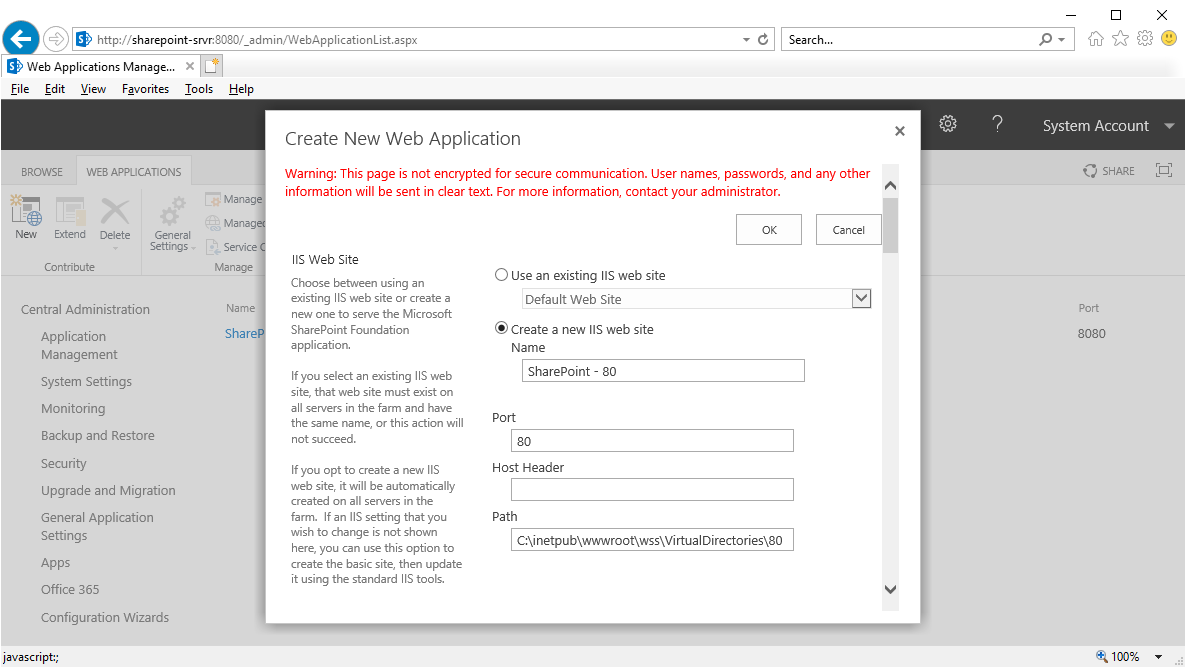This screenshot has height=668, width=1186.
Task: Open Help using the question mark icon
Action: click(x=997, y=123)
